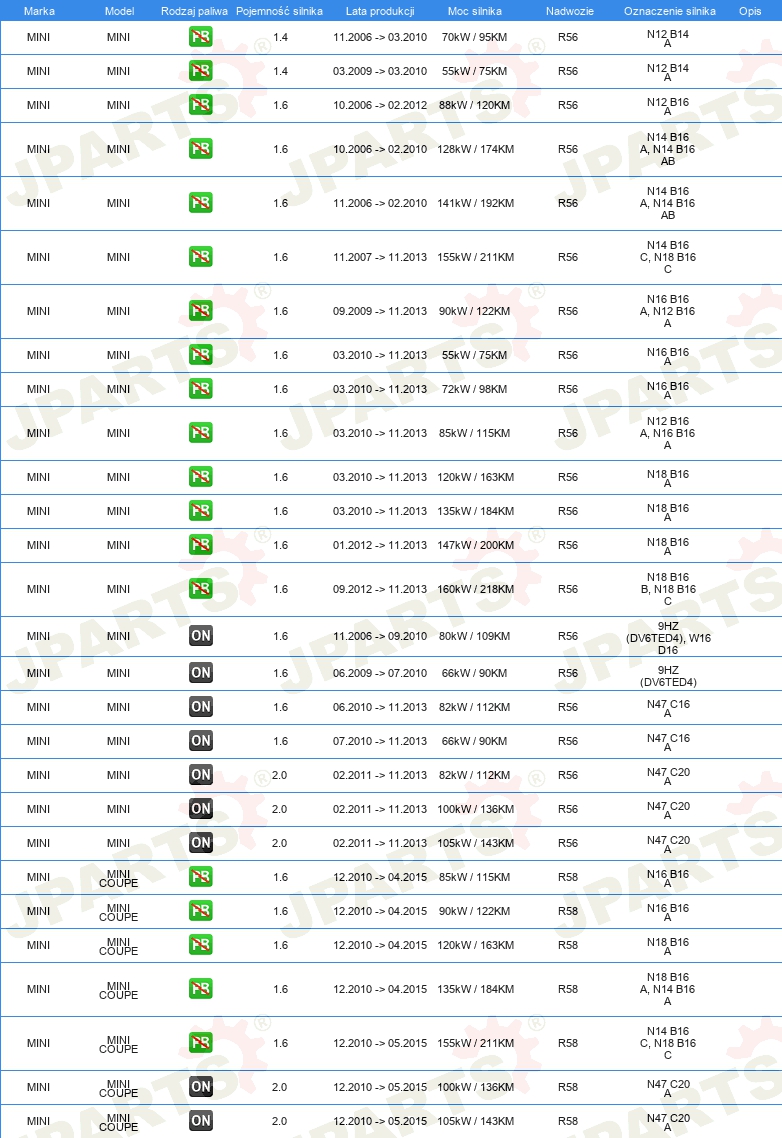Select the date range 11.2006 -> 09.2010
Image resolution: width=782 pixels, height=1138 pixels.
pyautogui.click(x=380, y=636)
